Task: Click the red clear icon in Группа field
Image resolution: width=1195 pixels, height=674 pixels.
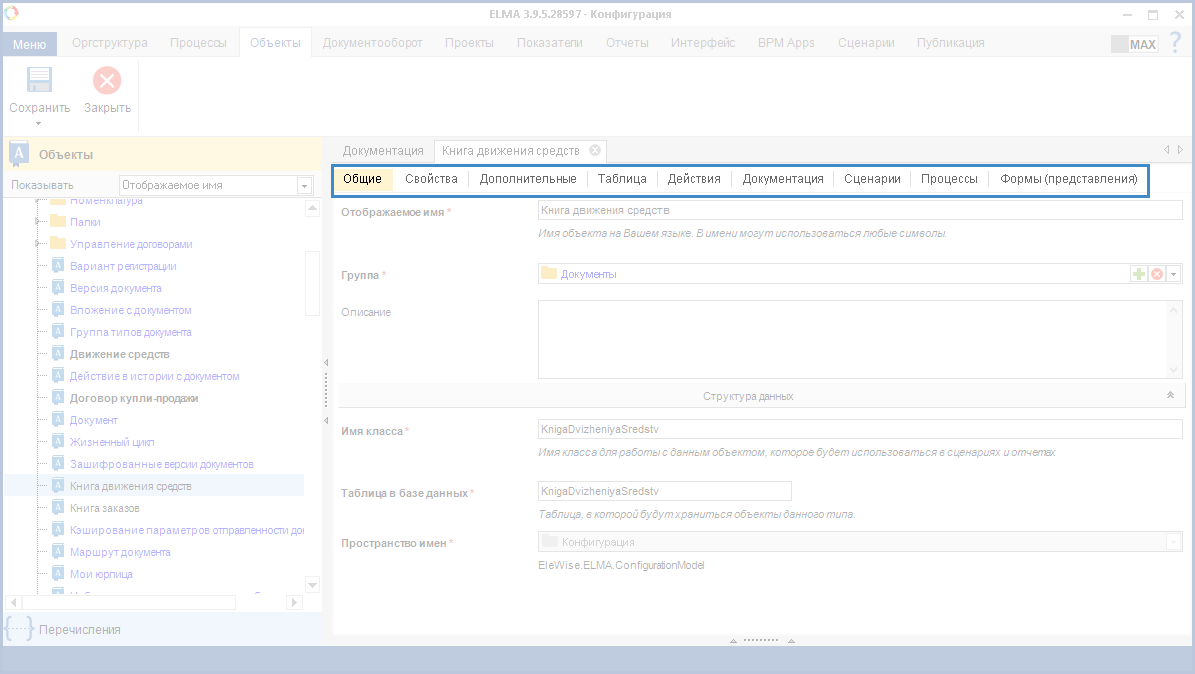Action: (1157, 274)
